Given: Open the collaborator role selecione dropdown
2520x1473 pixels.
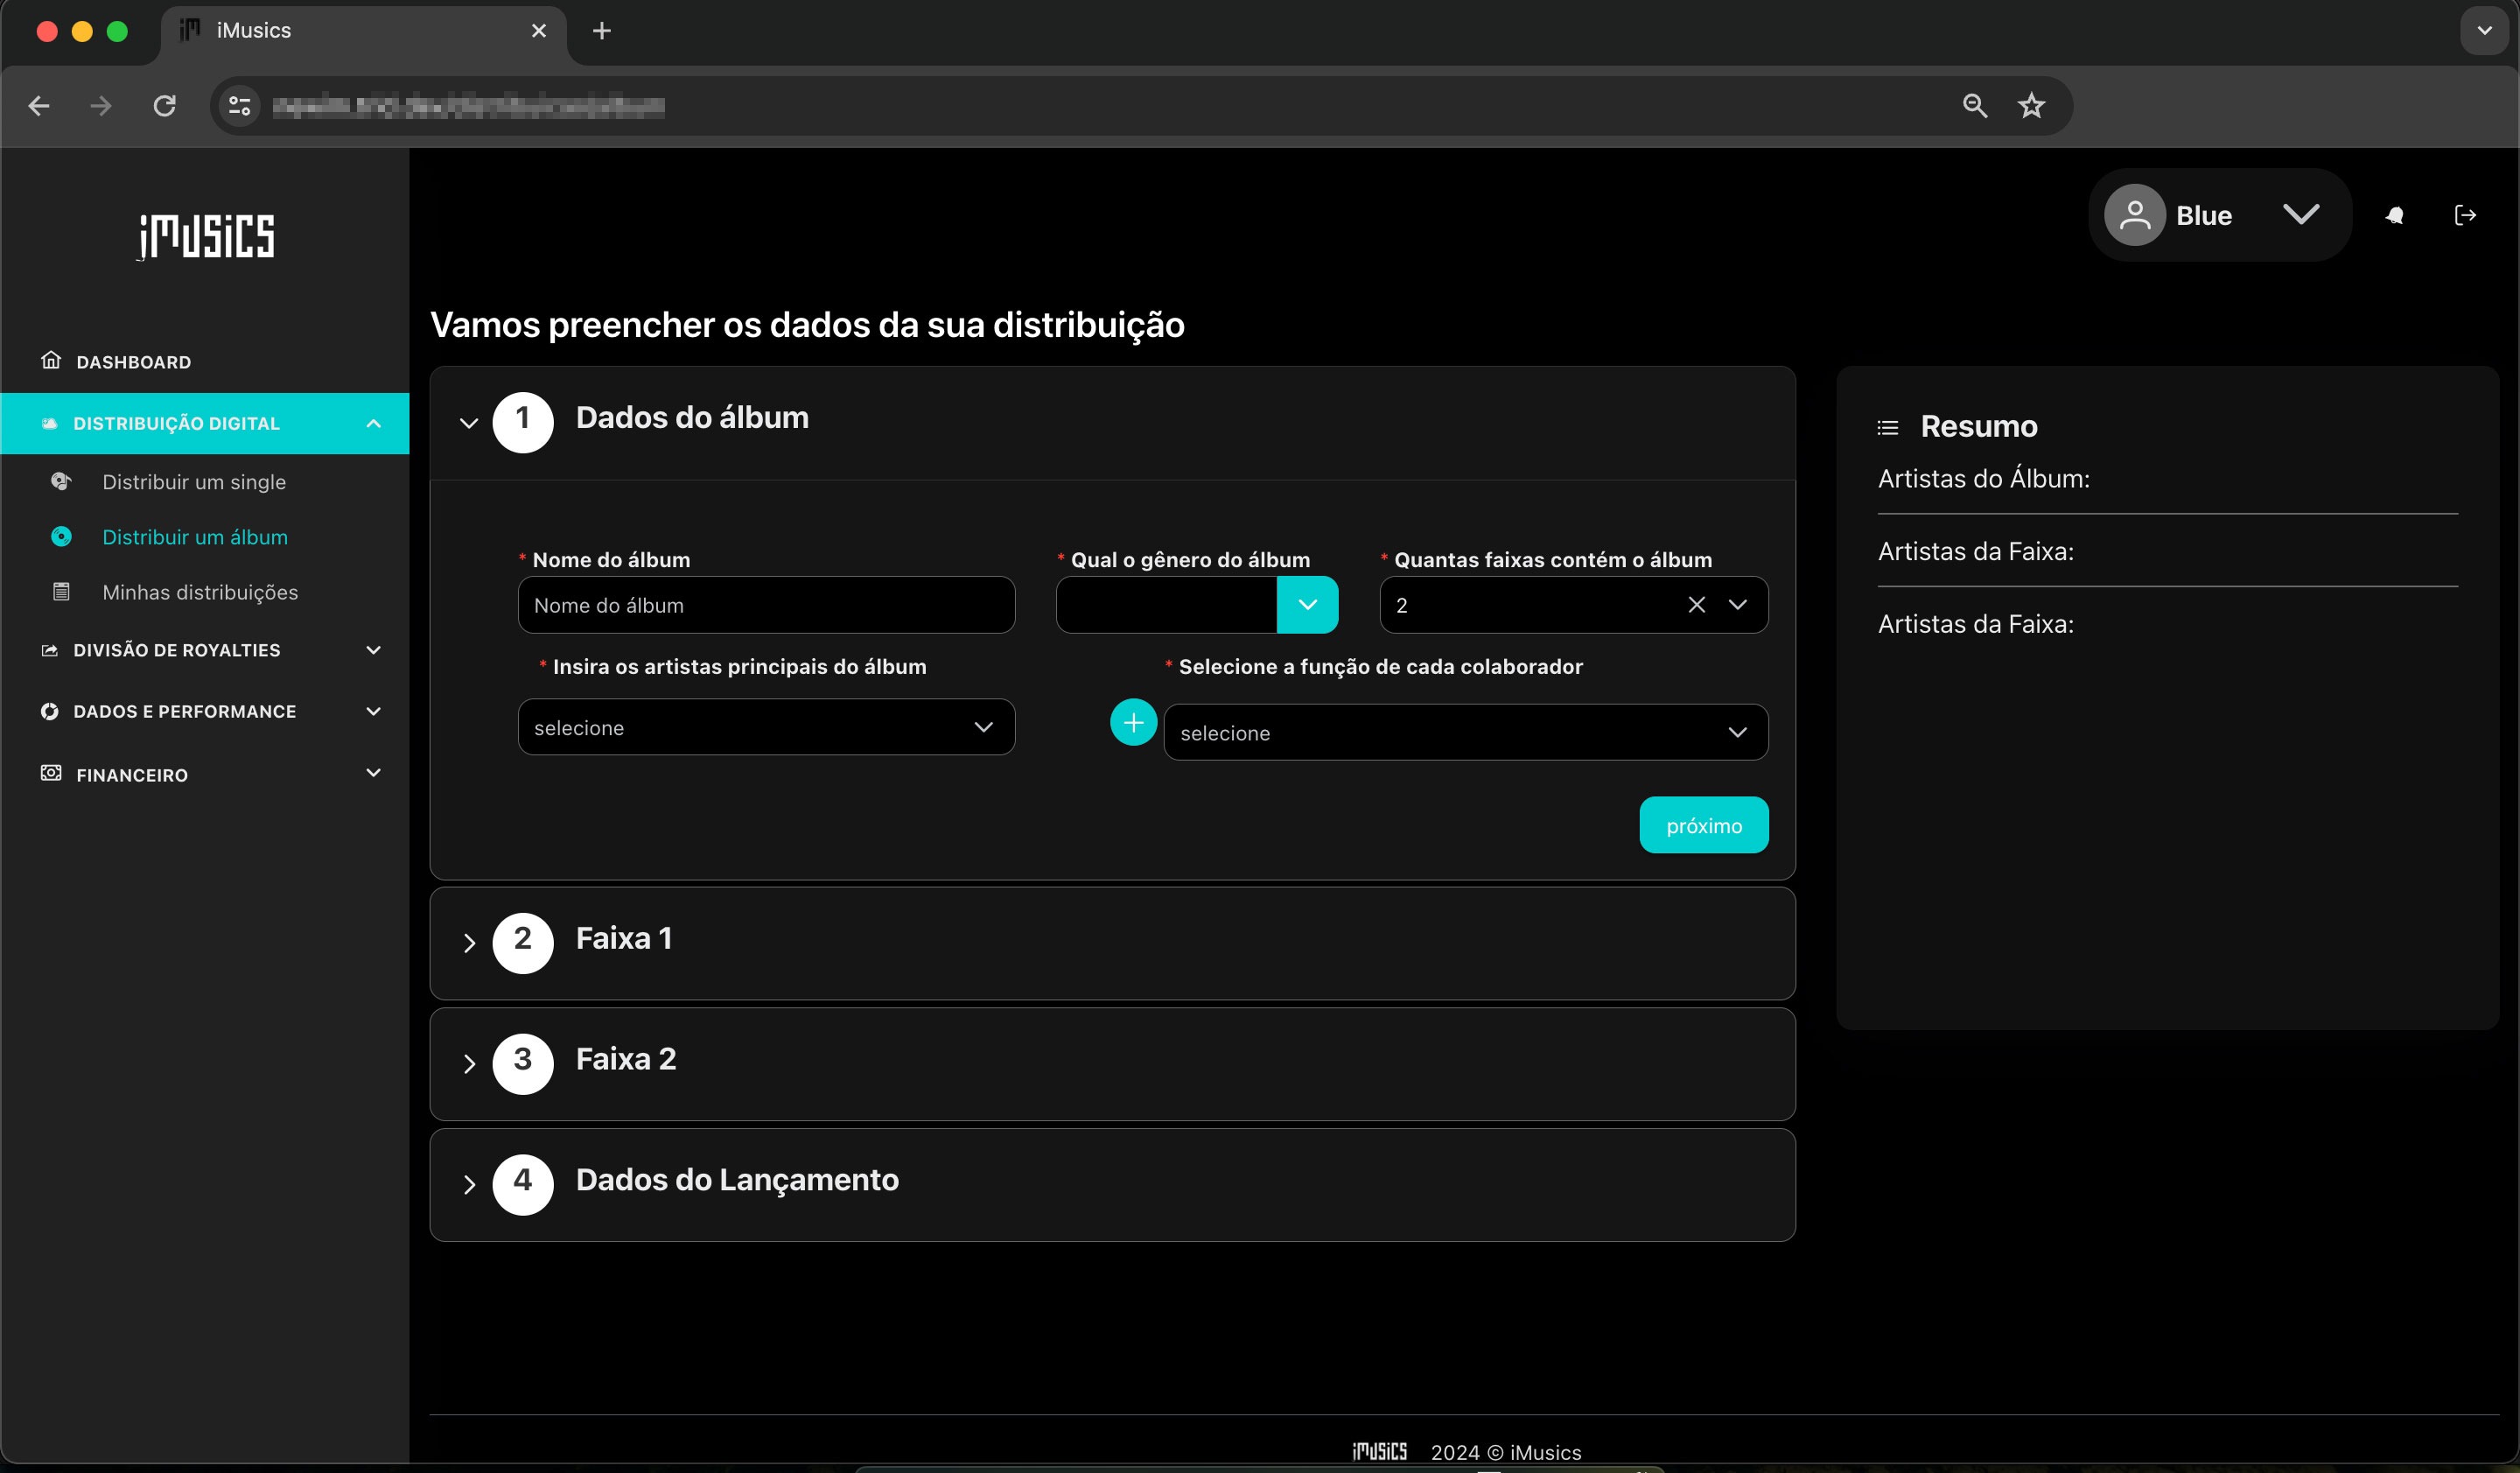Looking at the screenshot, I should coord(1465,733).
